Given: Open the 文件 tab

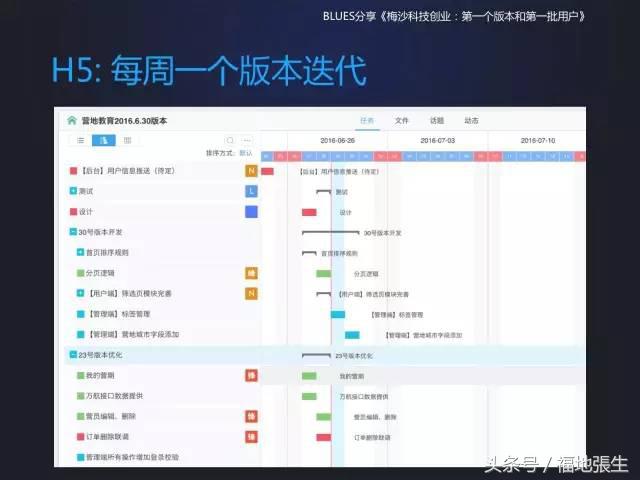Looking at the screenshot, I should [x=402, y=120].
